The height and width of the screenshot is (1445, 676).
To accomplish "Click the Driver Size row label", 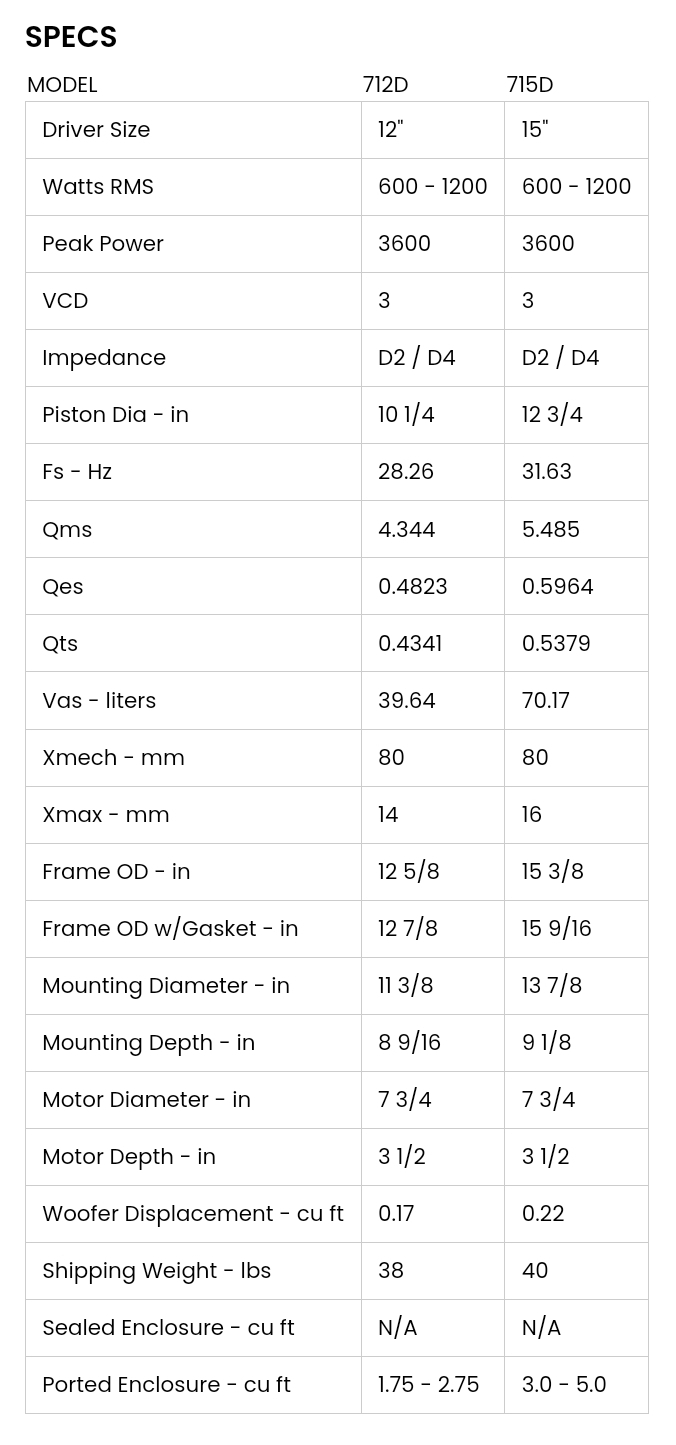I will click(x=96, y=130).
